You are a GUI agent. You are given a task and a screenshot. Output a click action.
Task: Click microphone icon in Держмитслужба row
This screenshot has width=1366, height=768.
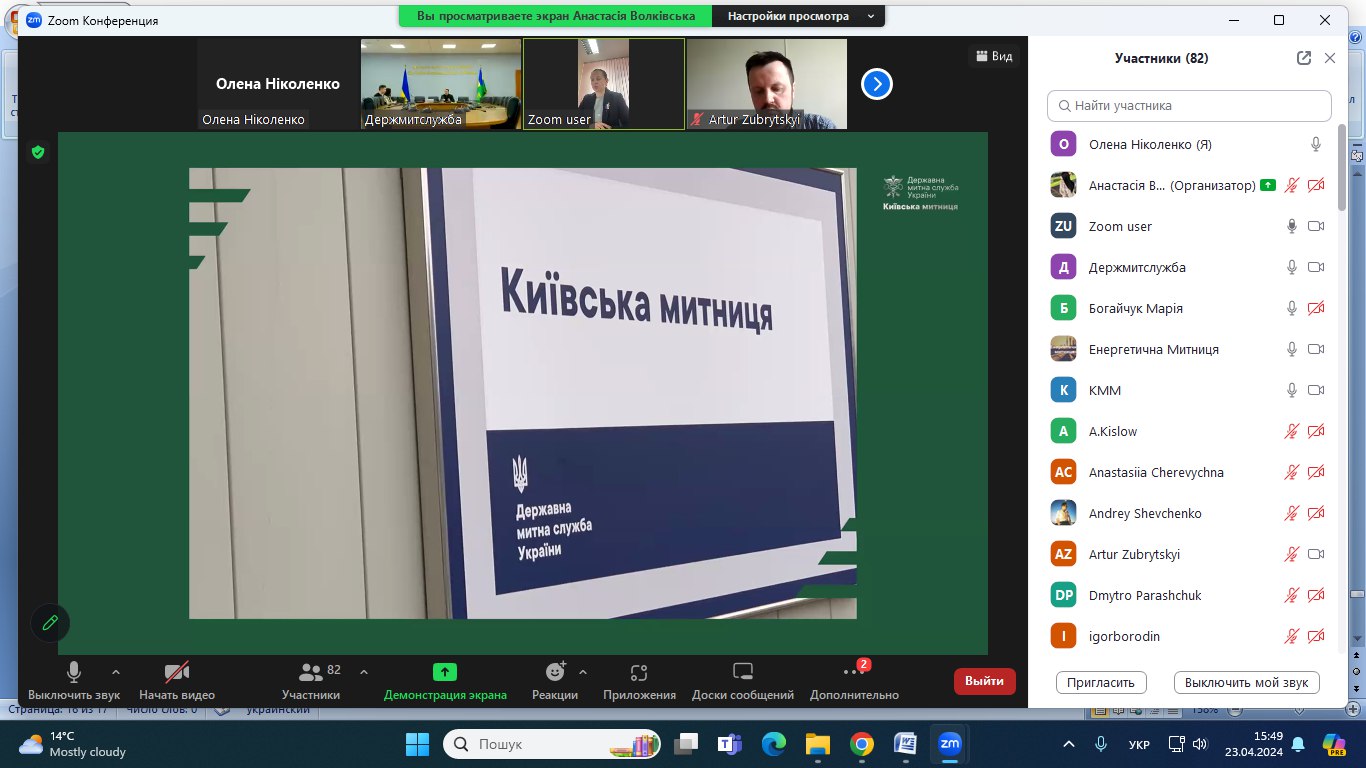[x=1292, y=267]
